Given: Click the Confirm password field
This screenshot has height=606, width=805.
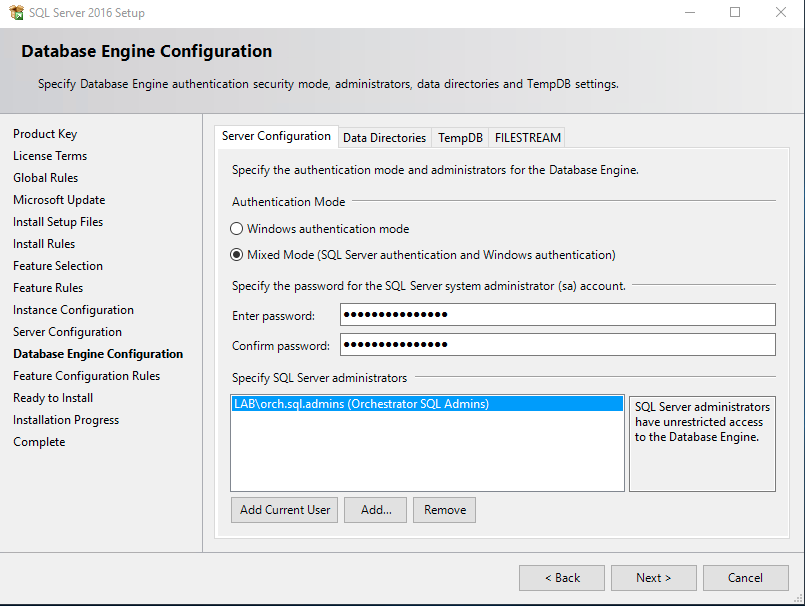Looking at the screenshot, I should (557, 345).
